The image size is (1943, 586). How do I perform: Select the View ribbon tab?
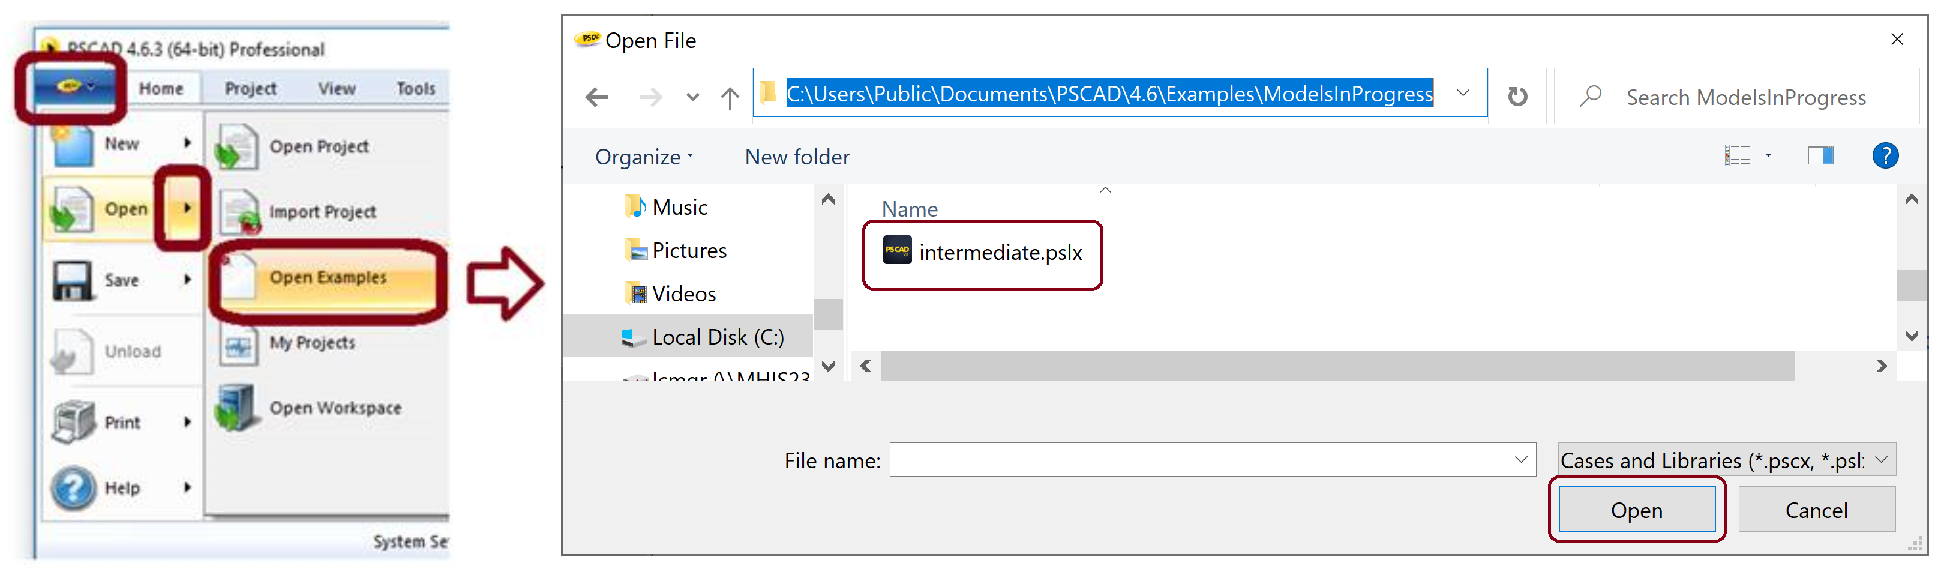337,88
